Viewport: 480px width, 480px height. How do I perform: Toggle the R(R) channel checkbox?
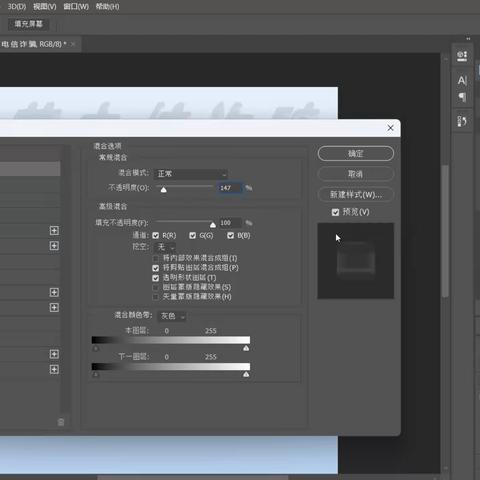[x=156, y=236]
